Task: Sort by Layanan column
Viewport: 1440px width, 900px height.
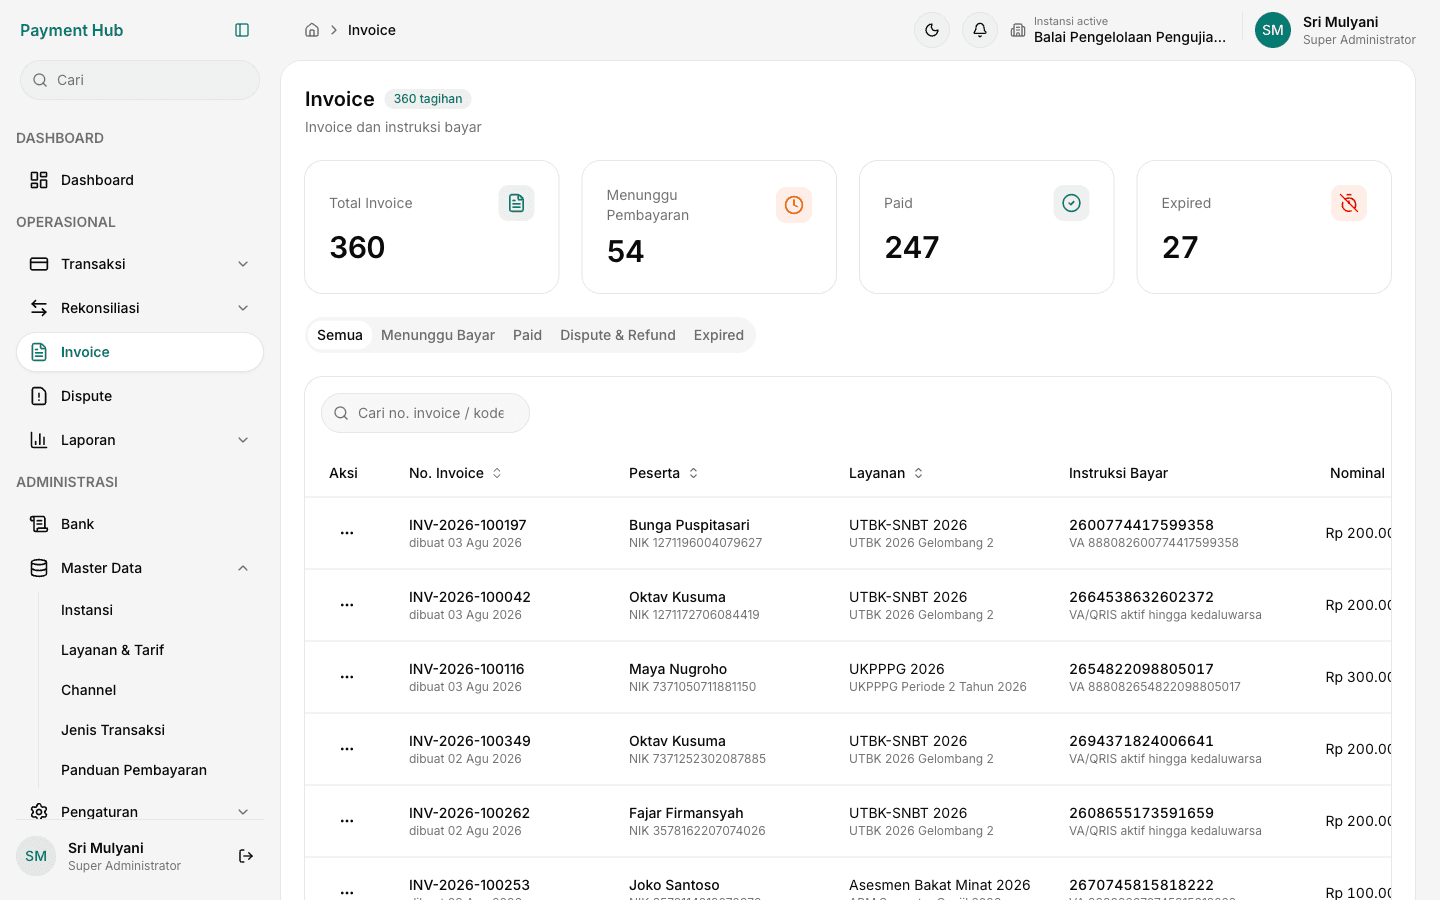Action: [x=887, y=473]
